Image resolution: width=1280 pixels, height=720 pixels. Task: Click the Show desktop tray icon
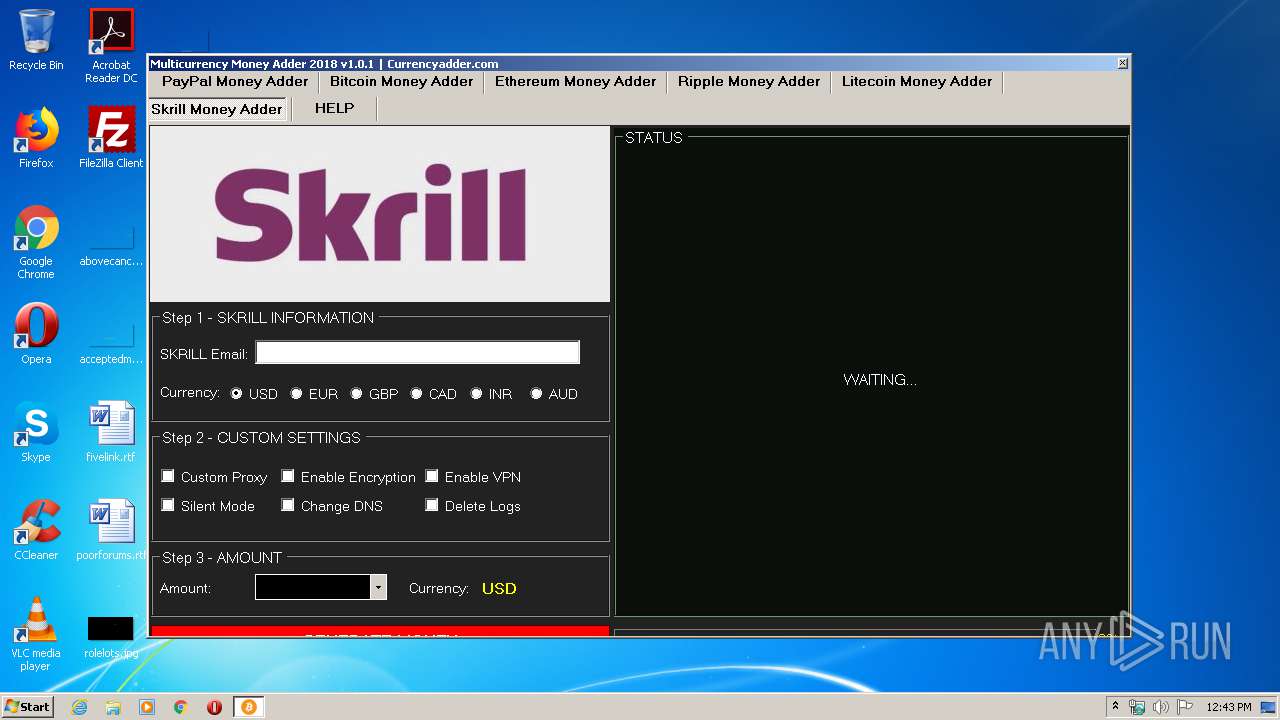tap(1268, 707)
